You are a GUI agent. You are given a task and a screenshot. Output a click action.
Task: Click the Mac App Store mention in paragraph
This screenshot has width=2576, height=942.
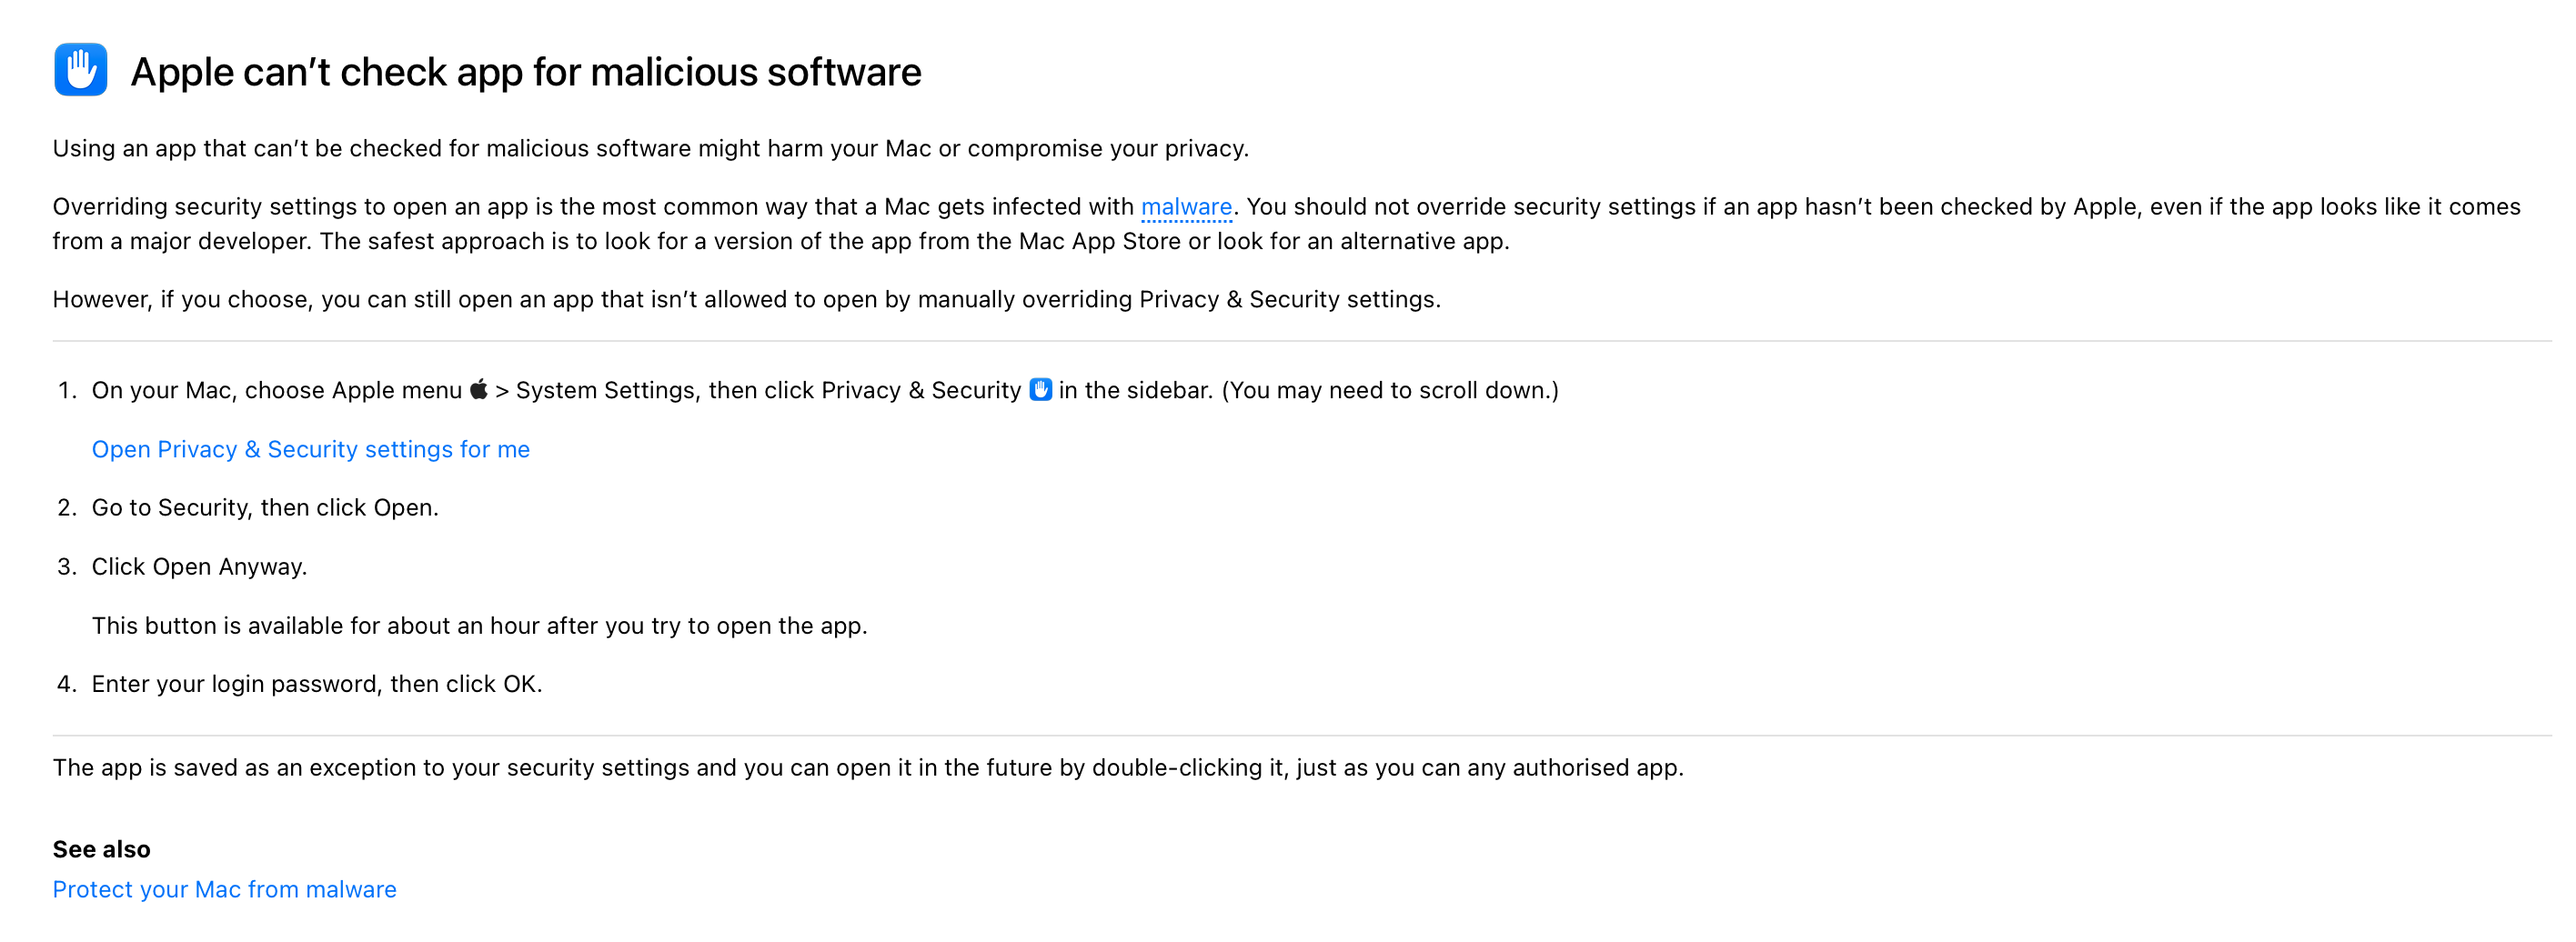coord(1099,242)
